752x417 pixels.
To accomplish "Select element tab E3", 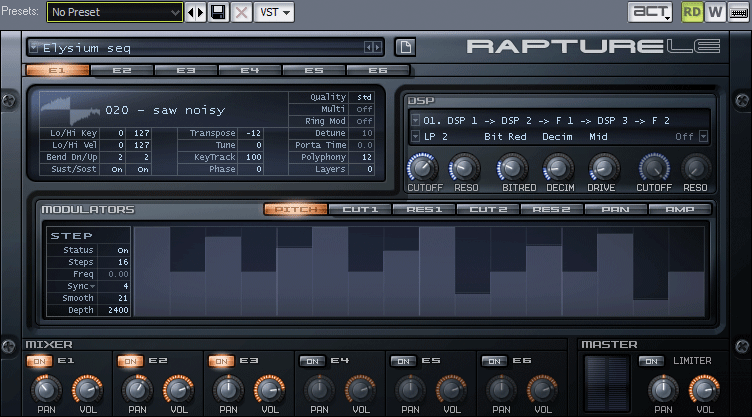I will coord(186,71).
